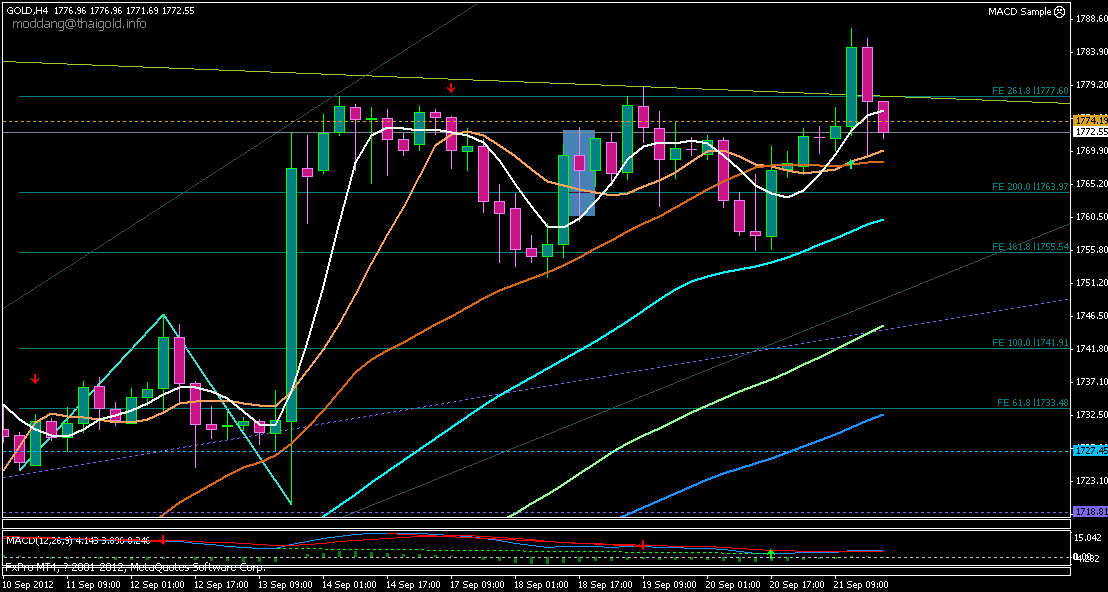
Task: Select the current price label 1772.55
Action: click(1088, 131)
